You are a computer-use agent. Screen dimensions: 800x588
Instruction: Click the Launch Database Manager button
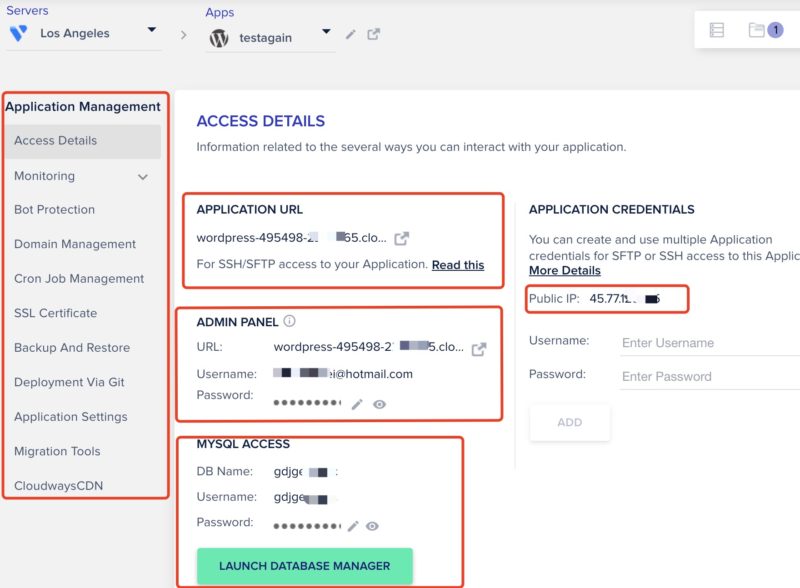[x=305, y=566]
